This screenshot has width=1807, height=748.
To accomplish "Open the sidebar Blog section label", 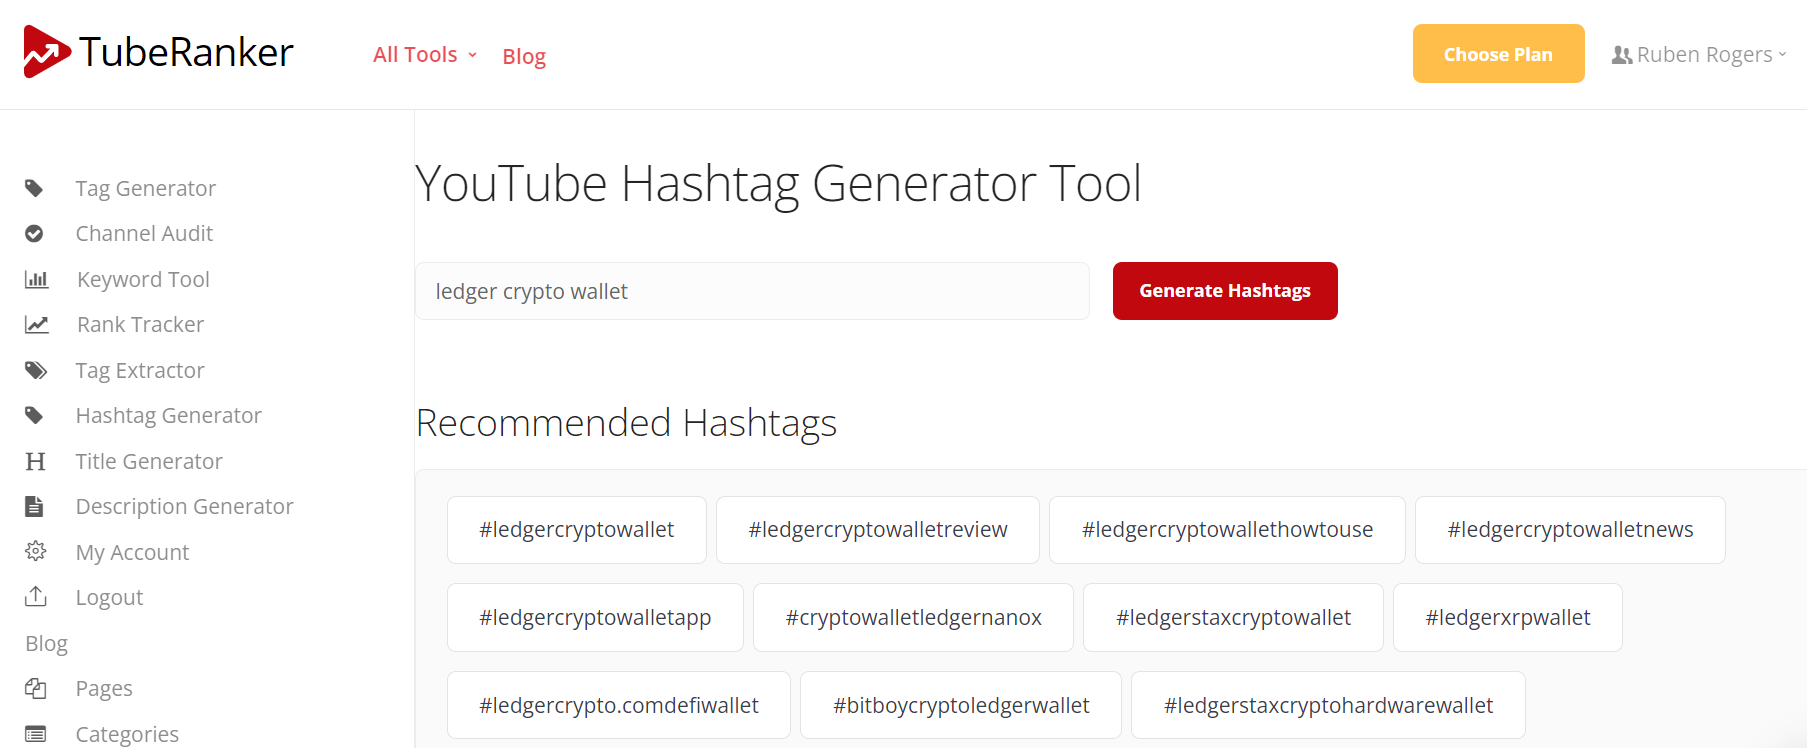I will [x=46, y=643].
